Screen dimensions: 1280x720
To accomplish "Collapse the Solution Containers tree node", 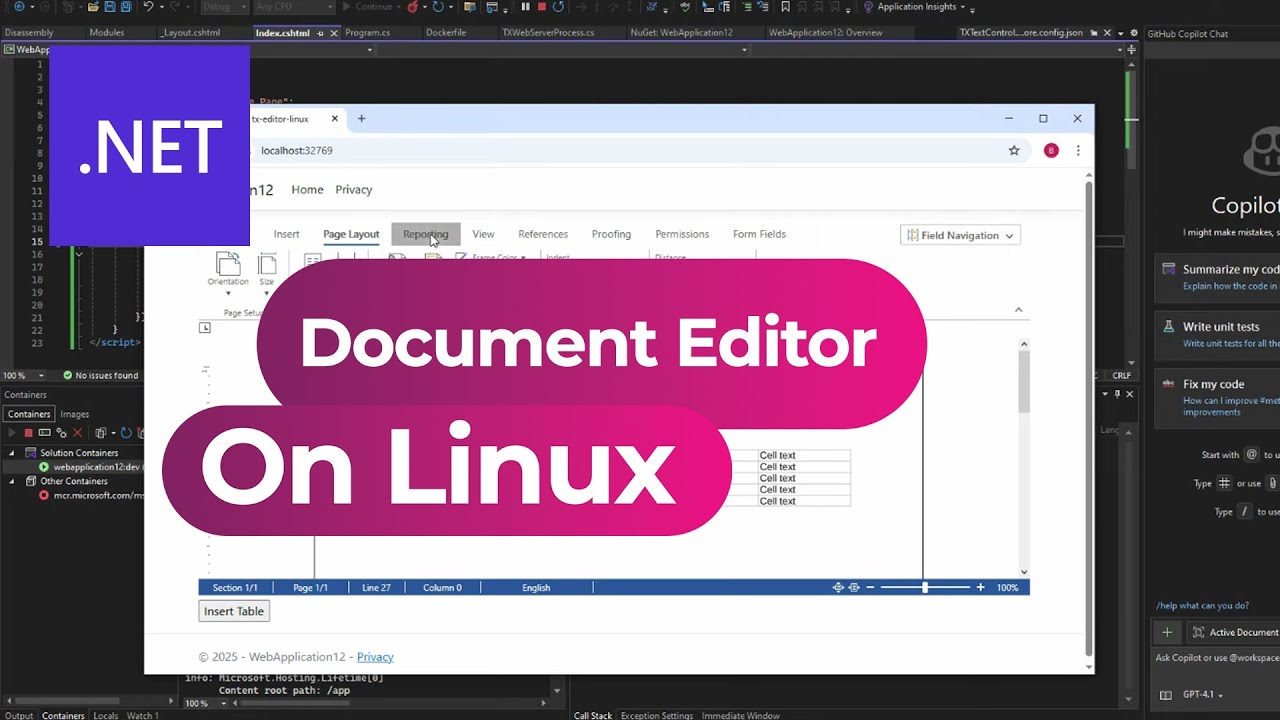I will coord(13,453).
